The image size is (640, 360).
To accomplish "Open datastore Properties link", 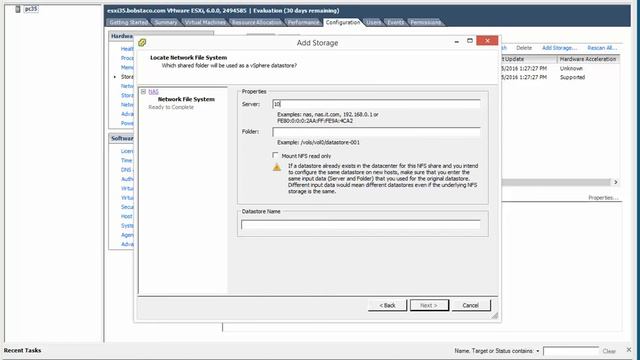I will [x=603, y=198].
